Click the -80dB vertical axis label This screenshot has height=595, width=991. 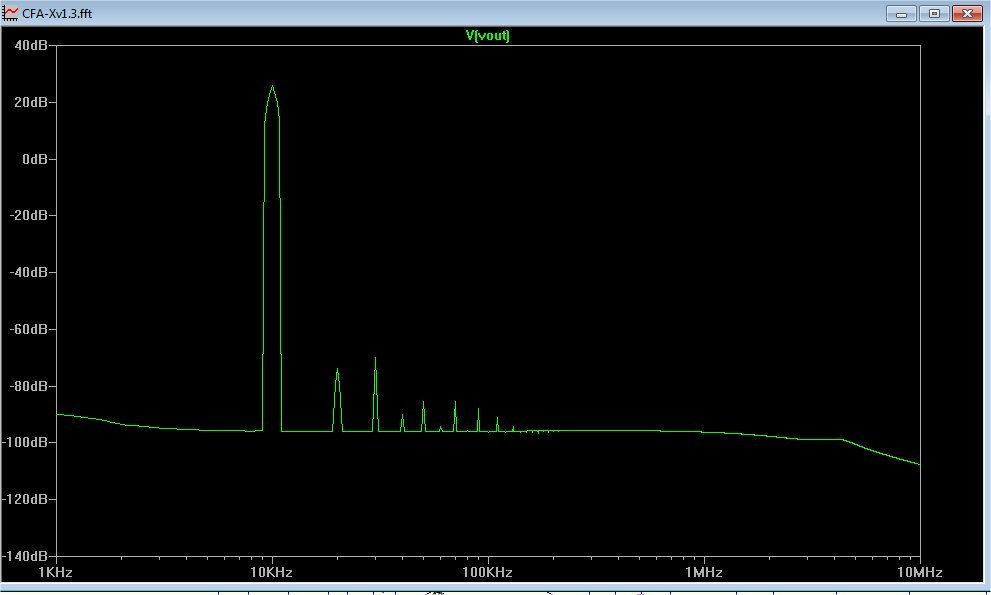[x=28, y=386]
